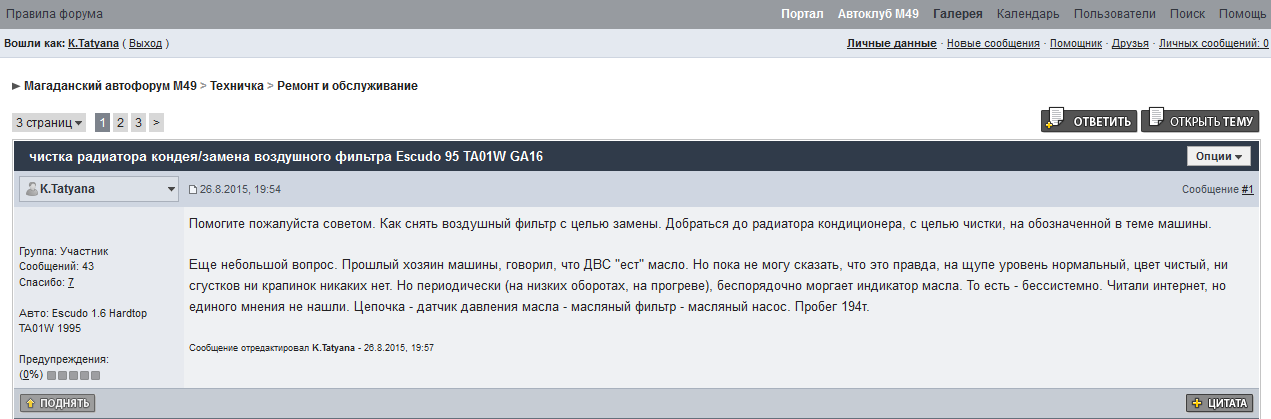1271x419 pixels.
Task: Click the Выход logout link
Action: click(x=146, y=44)
